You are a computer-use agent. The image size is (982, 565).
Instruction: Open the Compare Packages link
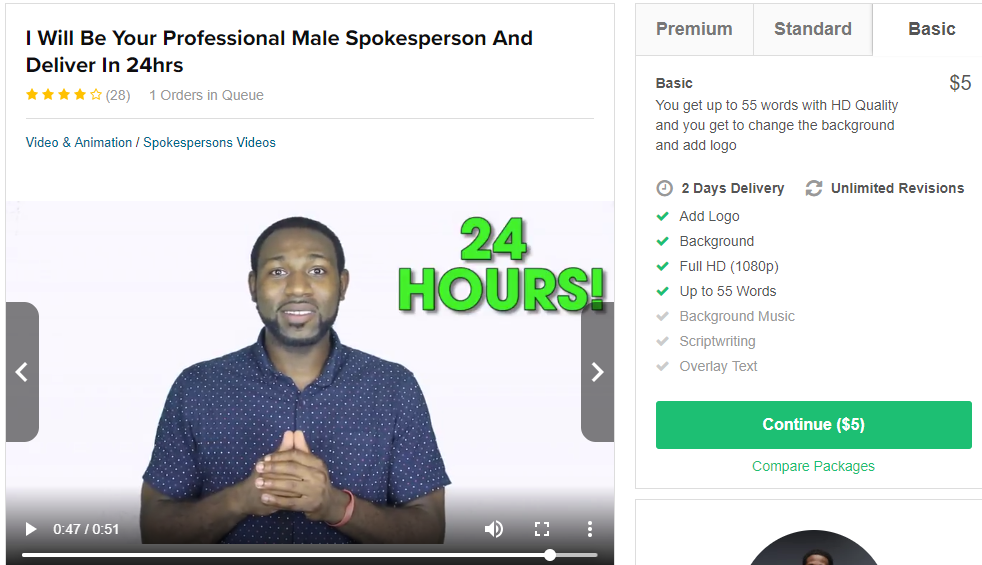pos(813,466)
